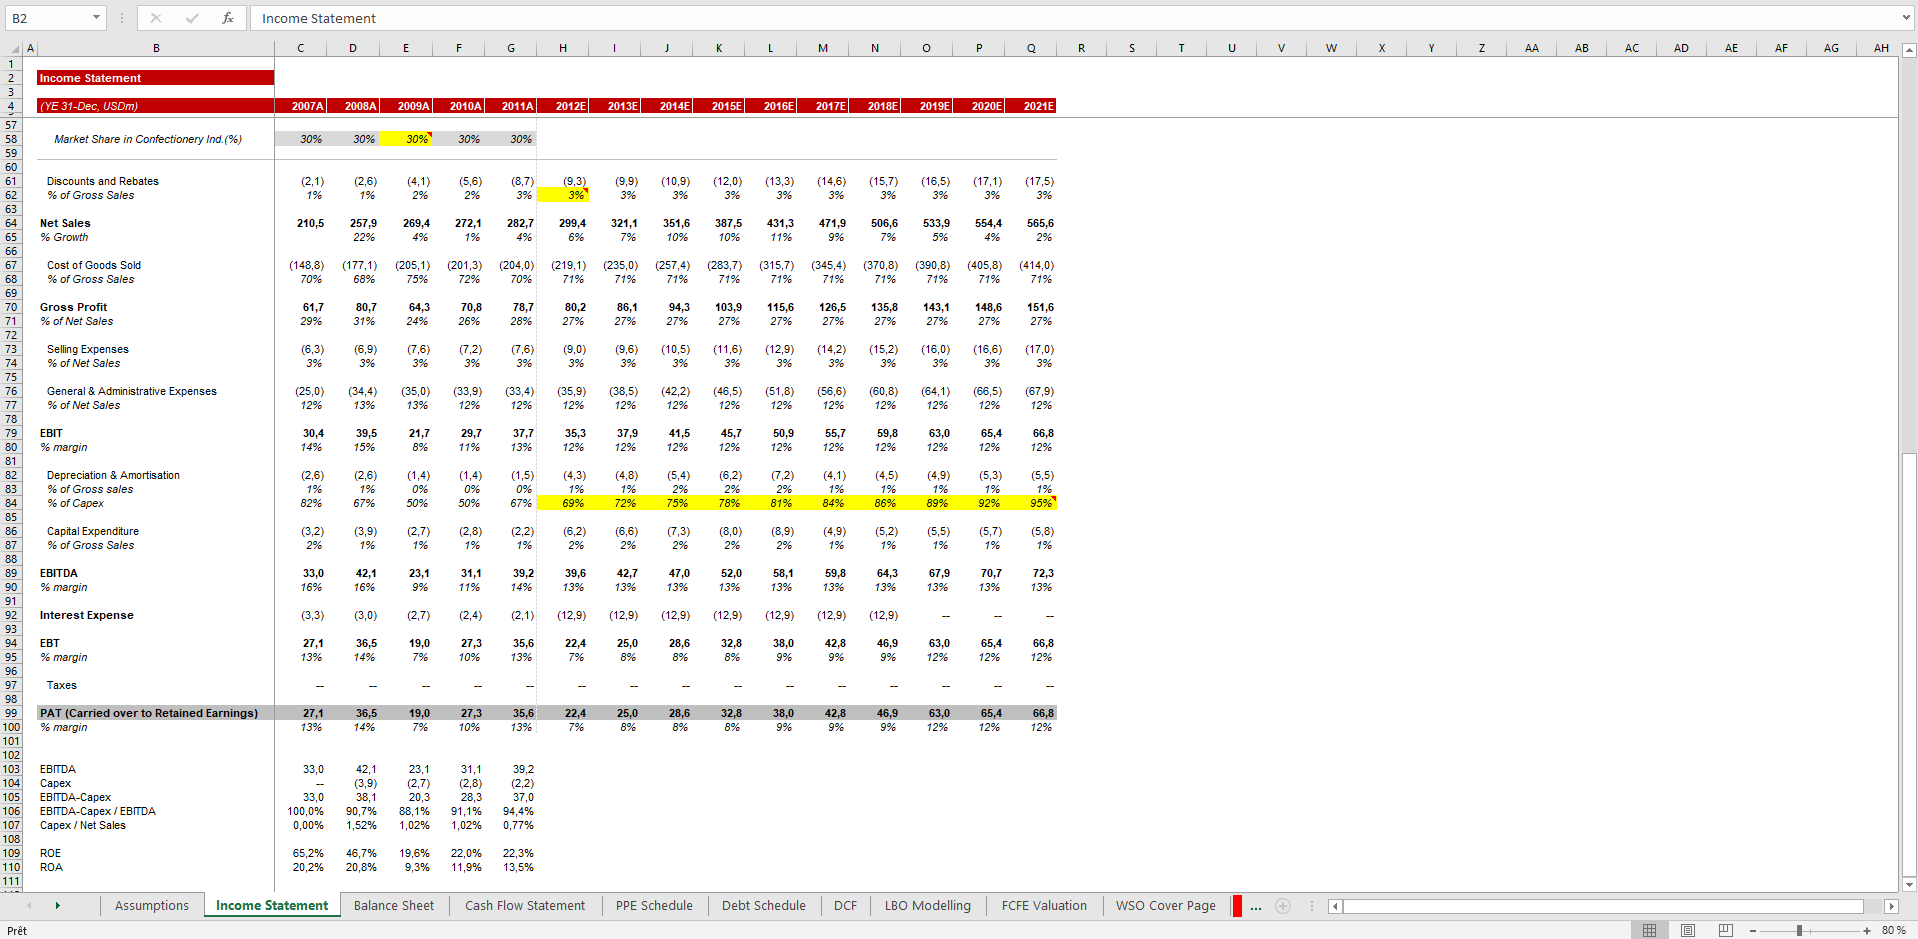Click the Enter checkmark icon beside formula bar

[x=192, y=18]
